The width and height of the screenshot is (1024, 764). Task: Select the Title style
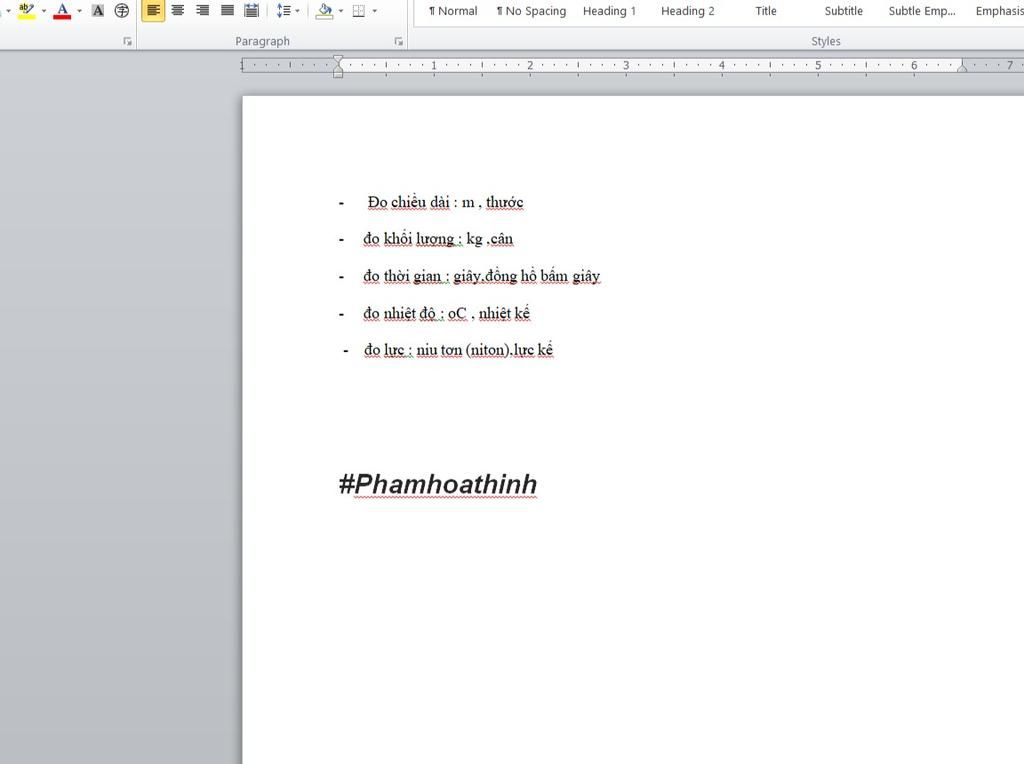click(x=766, y=11)
